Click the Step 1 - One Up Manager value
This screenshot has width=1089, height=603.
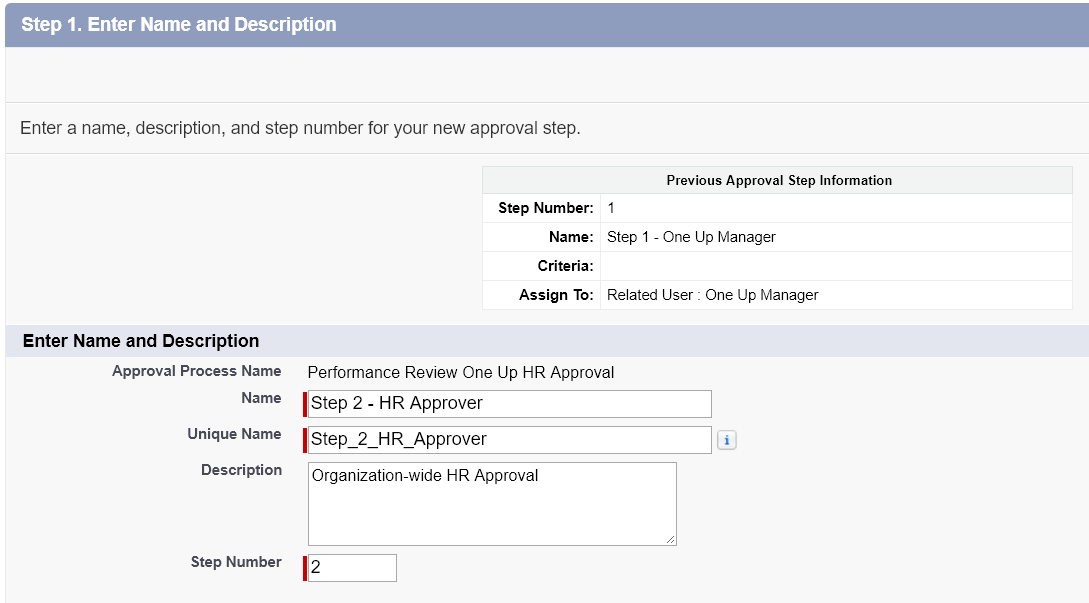[691, 237]
